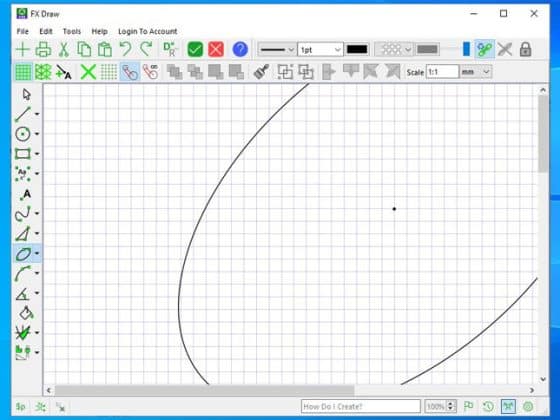Select the text label A tool

[26, 194]
